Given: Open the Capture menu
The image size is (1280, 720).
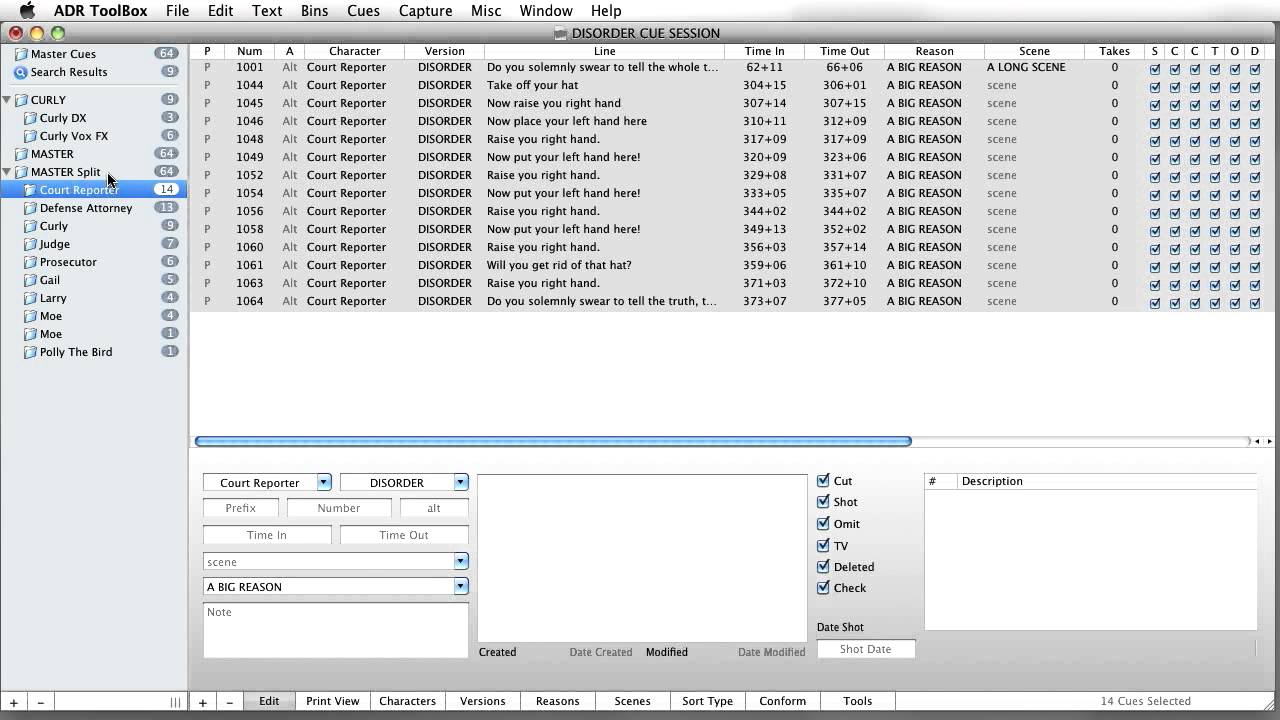Looking at the screenshot, I should pos(425,11).
